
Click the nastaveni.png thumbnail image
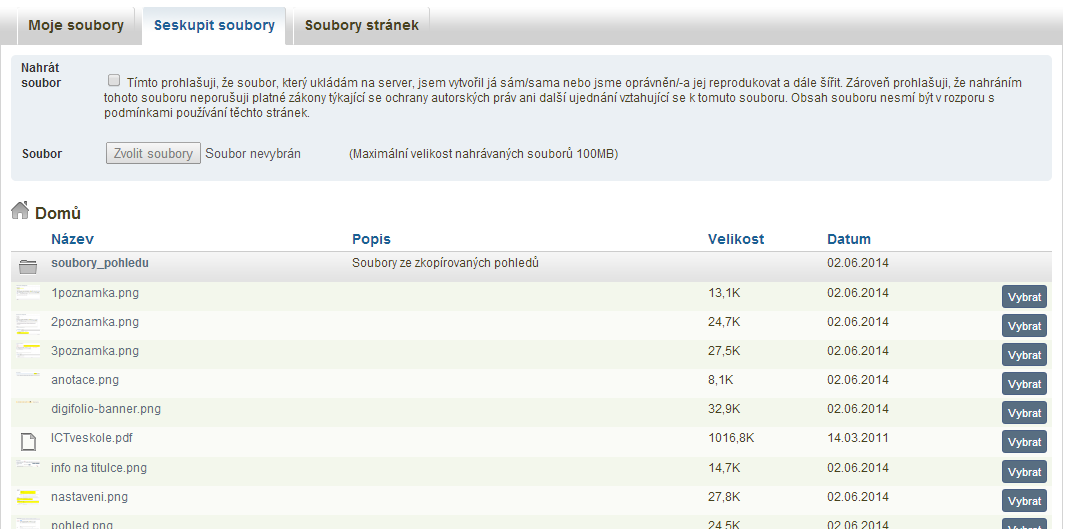tap(28, 497)
